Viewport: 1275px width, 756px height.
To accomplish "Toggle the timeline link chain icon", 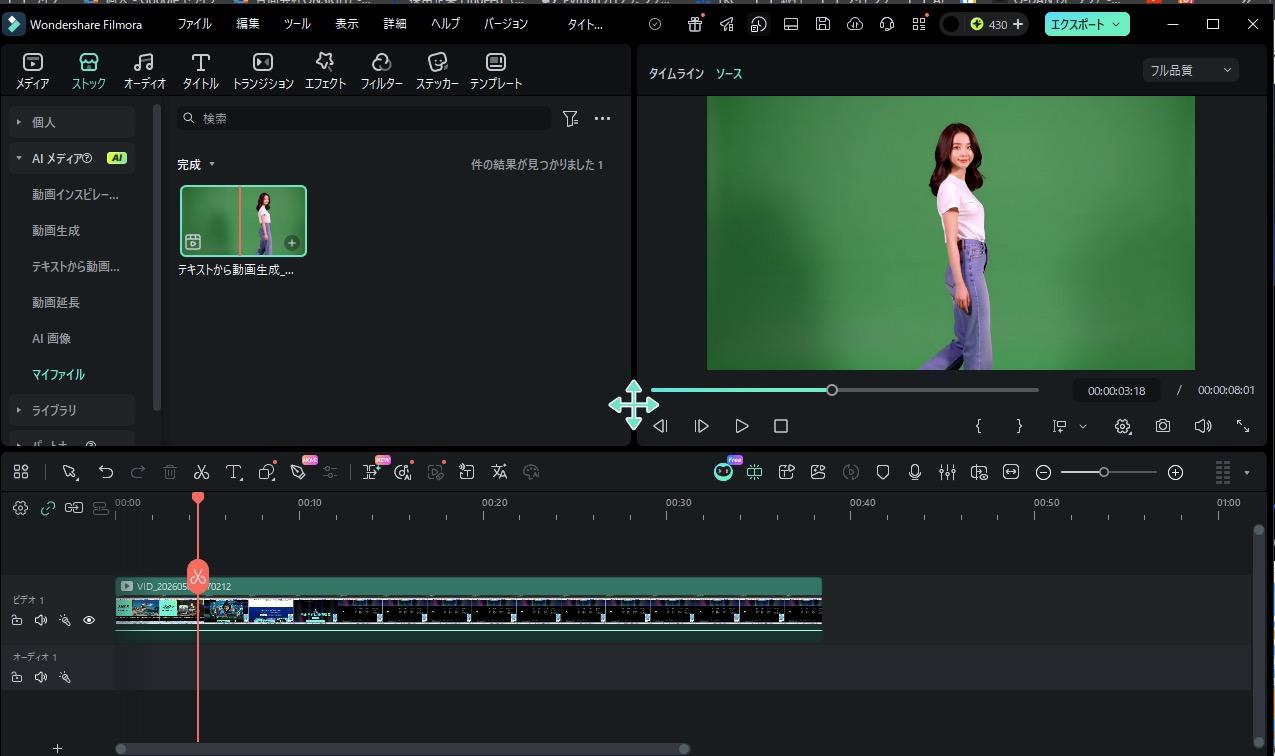I will (47, 508).
